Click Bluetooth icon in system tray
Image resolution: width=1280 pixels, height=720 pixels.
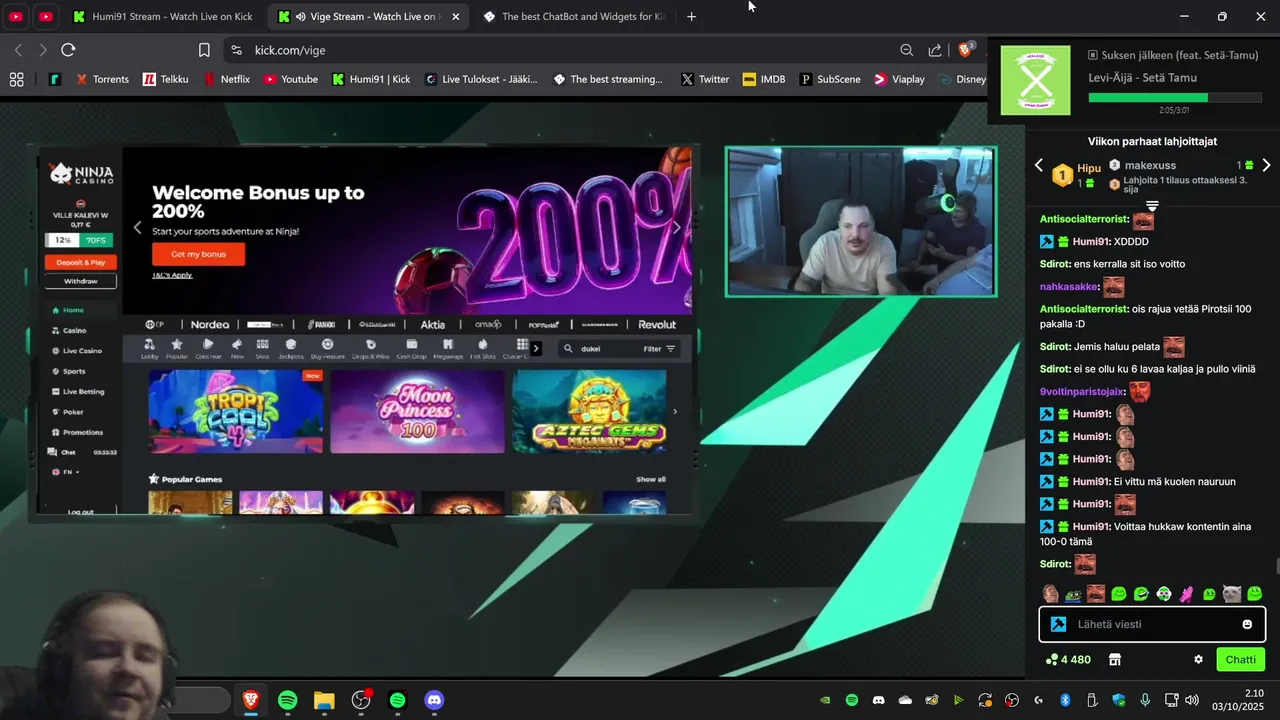[x=1065, y=700]
